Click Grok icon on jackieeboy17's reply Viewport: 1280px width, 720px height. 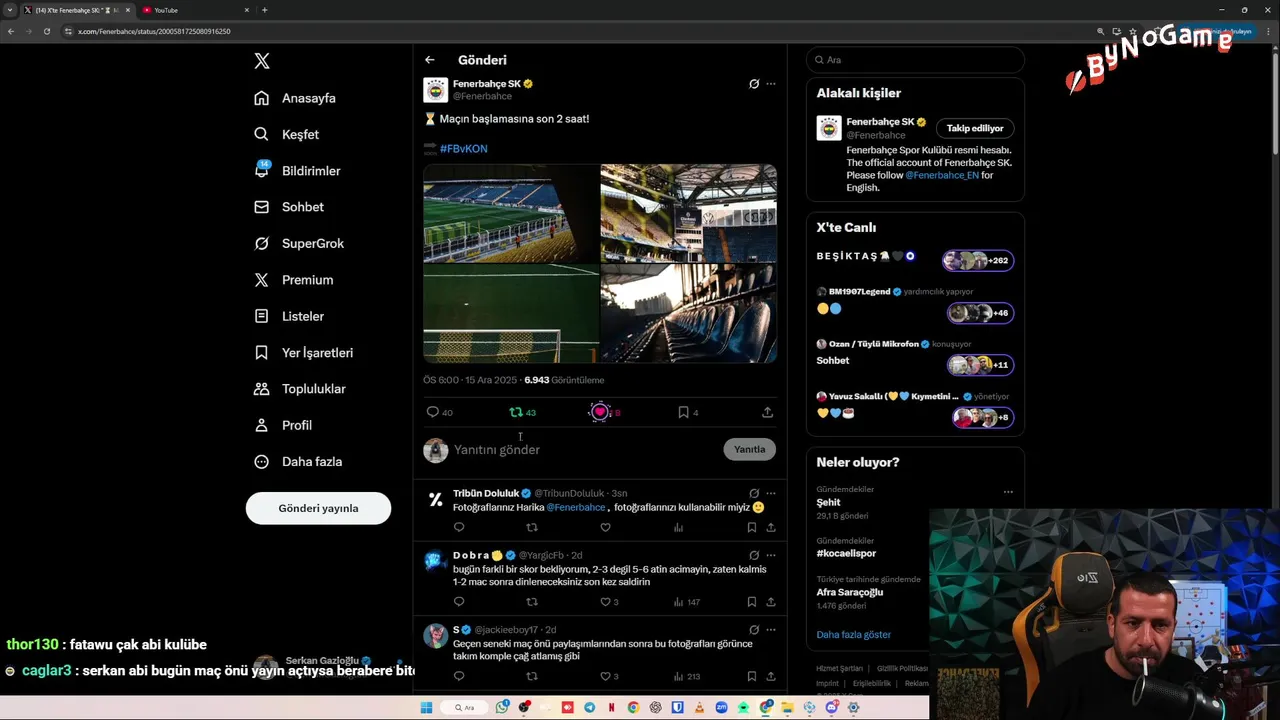coord(754,630)
